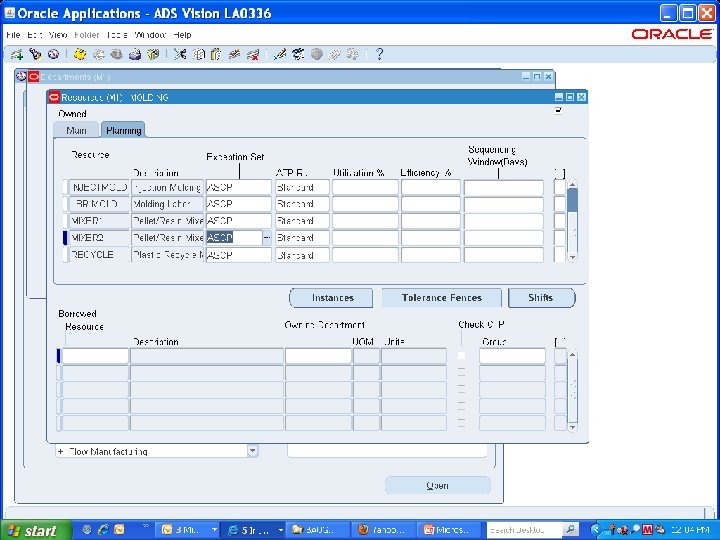Open the taskbar dropdown next to 5 In... group
The height and width of the screenshot is (540, 720).
[x=280, y=530]
